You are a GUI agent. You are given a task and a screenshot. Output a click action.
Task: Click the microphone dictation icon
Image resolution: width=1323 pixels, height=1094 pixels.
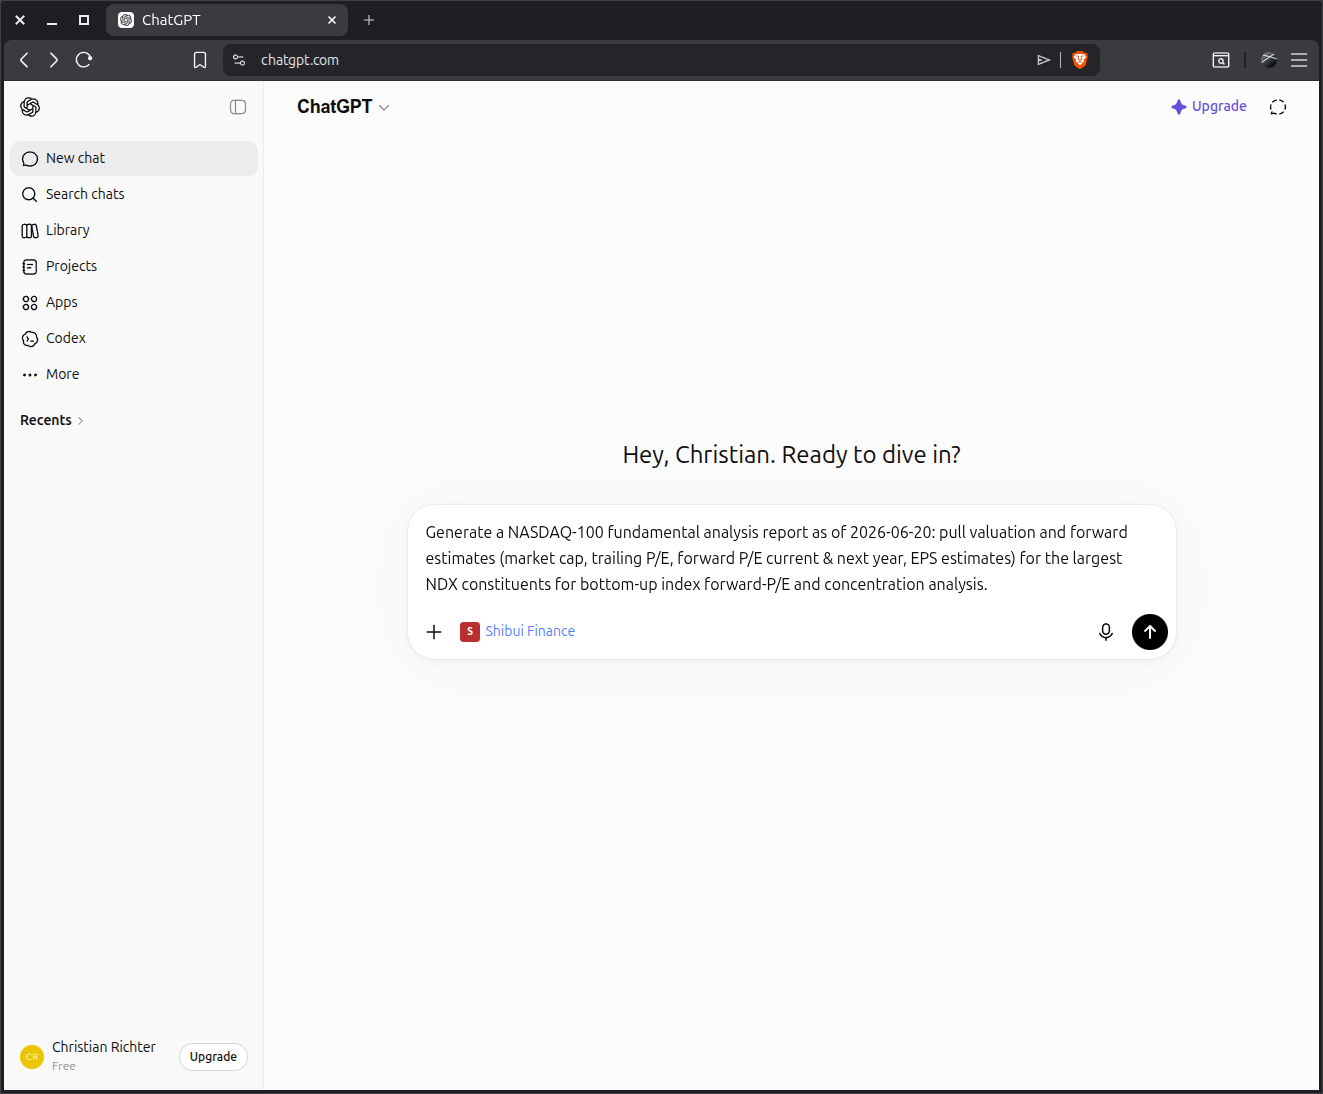point(1106,632)
